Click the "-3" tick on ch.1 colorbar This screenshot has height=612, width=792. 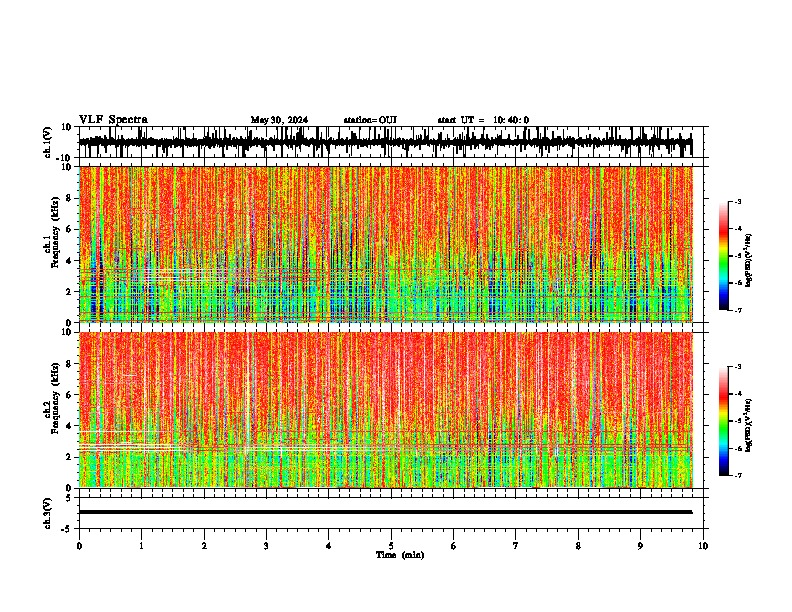point(738,201)
